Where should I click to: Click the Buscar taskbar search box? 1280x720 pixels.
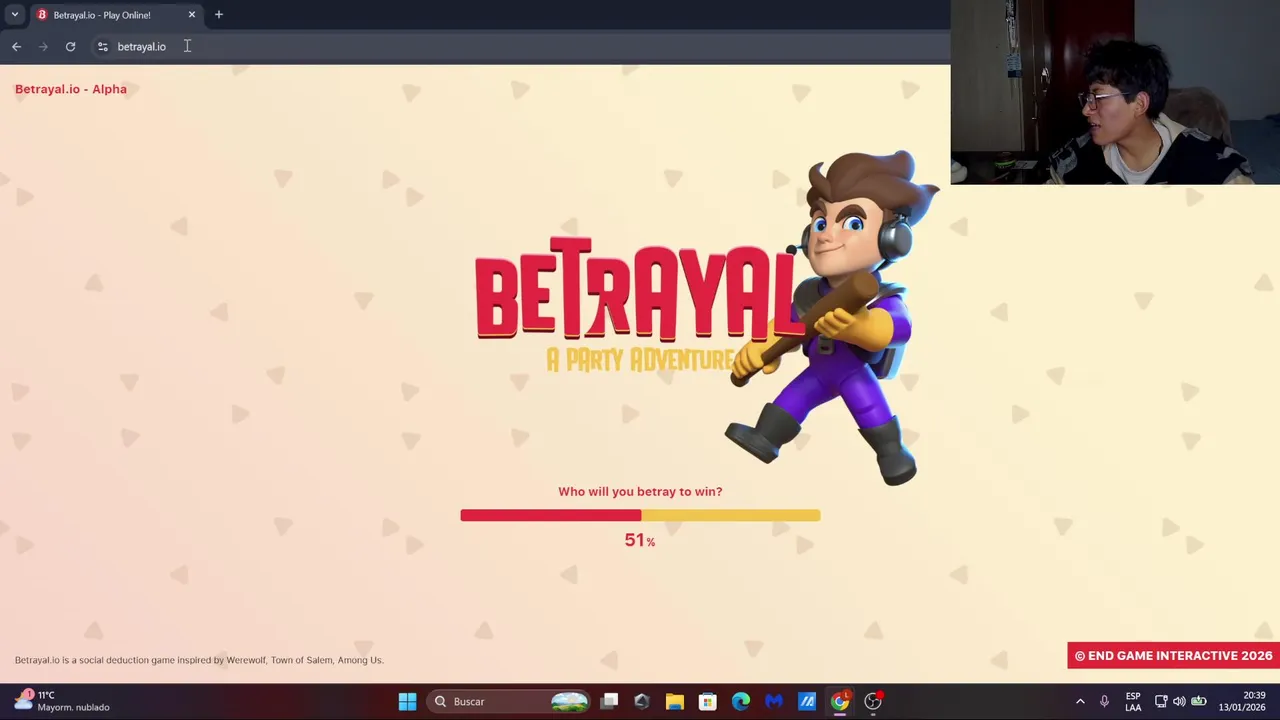point(510,701)
